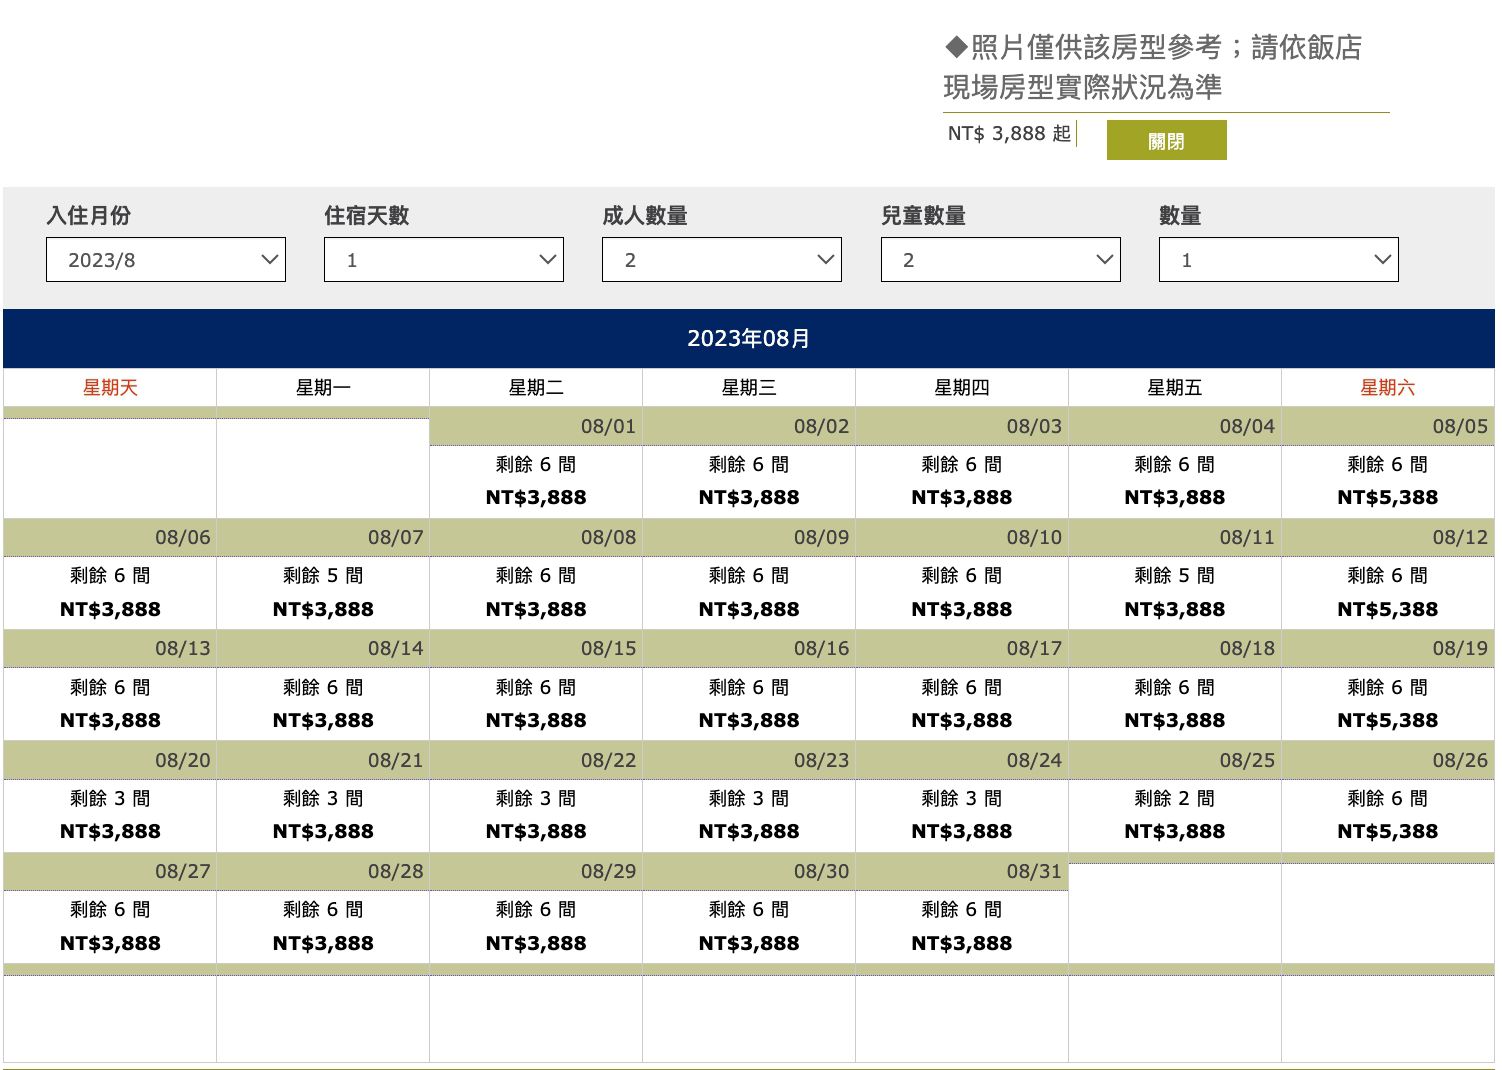Open the 數量 (quantity) dropdown

coord(1277,259)
